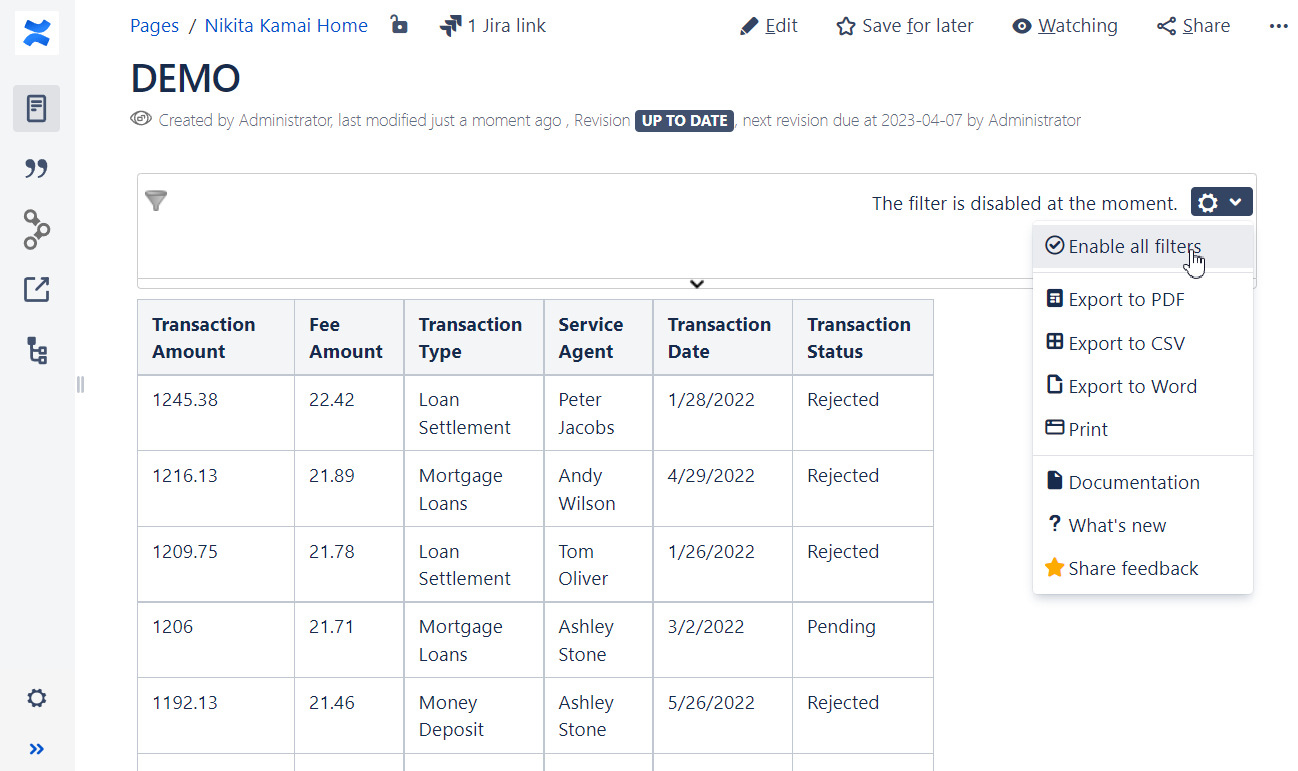Image resolution: width=1298 pixels, height=771 pixels.
Task: Save the page for later
Action: coord(904,26)
